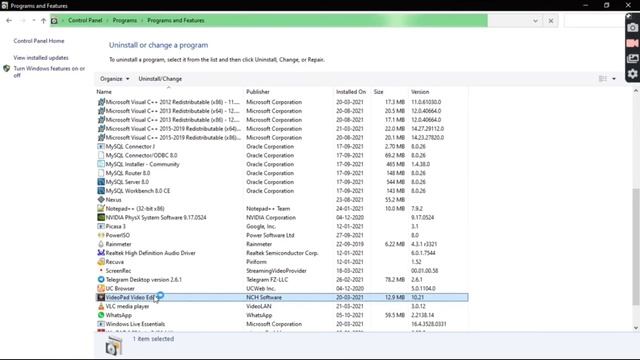Click the VideoLAN publisher cell
The height and width of the screenshot is (360, 640).
[x=259, y=306]
